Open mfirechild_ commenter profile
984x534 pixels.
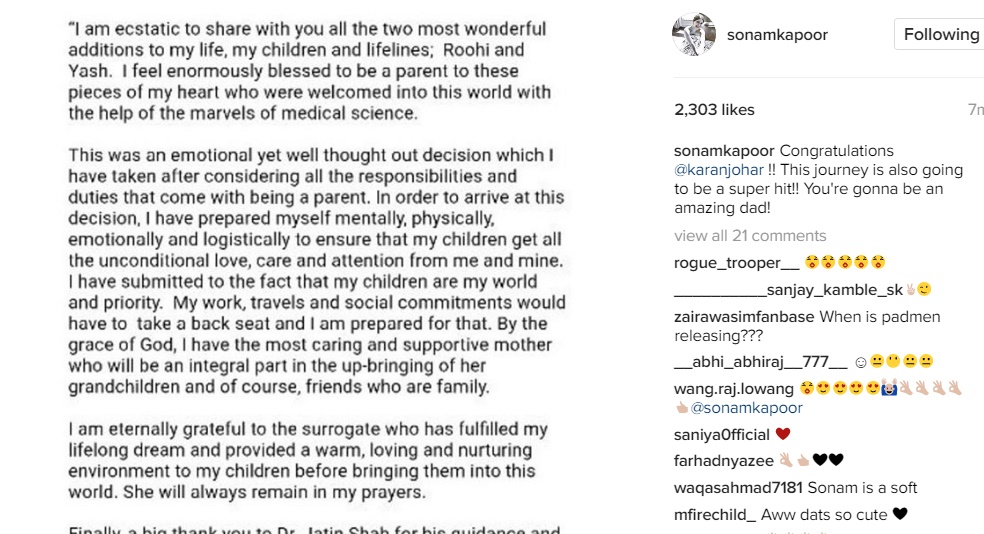(715, 515)
